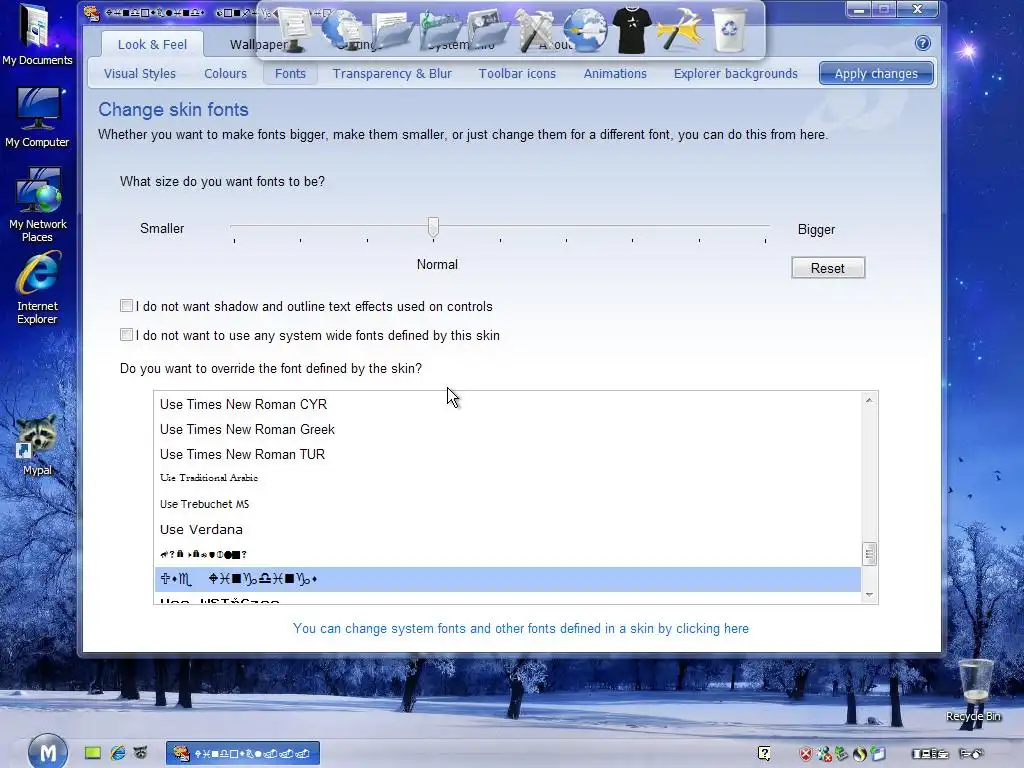Open the control panel tools dock icon
This screenshot has width=1024, height=768.
point(536,30)
